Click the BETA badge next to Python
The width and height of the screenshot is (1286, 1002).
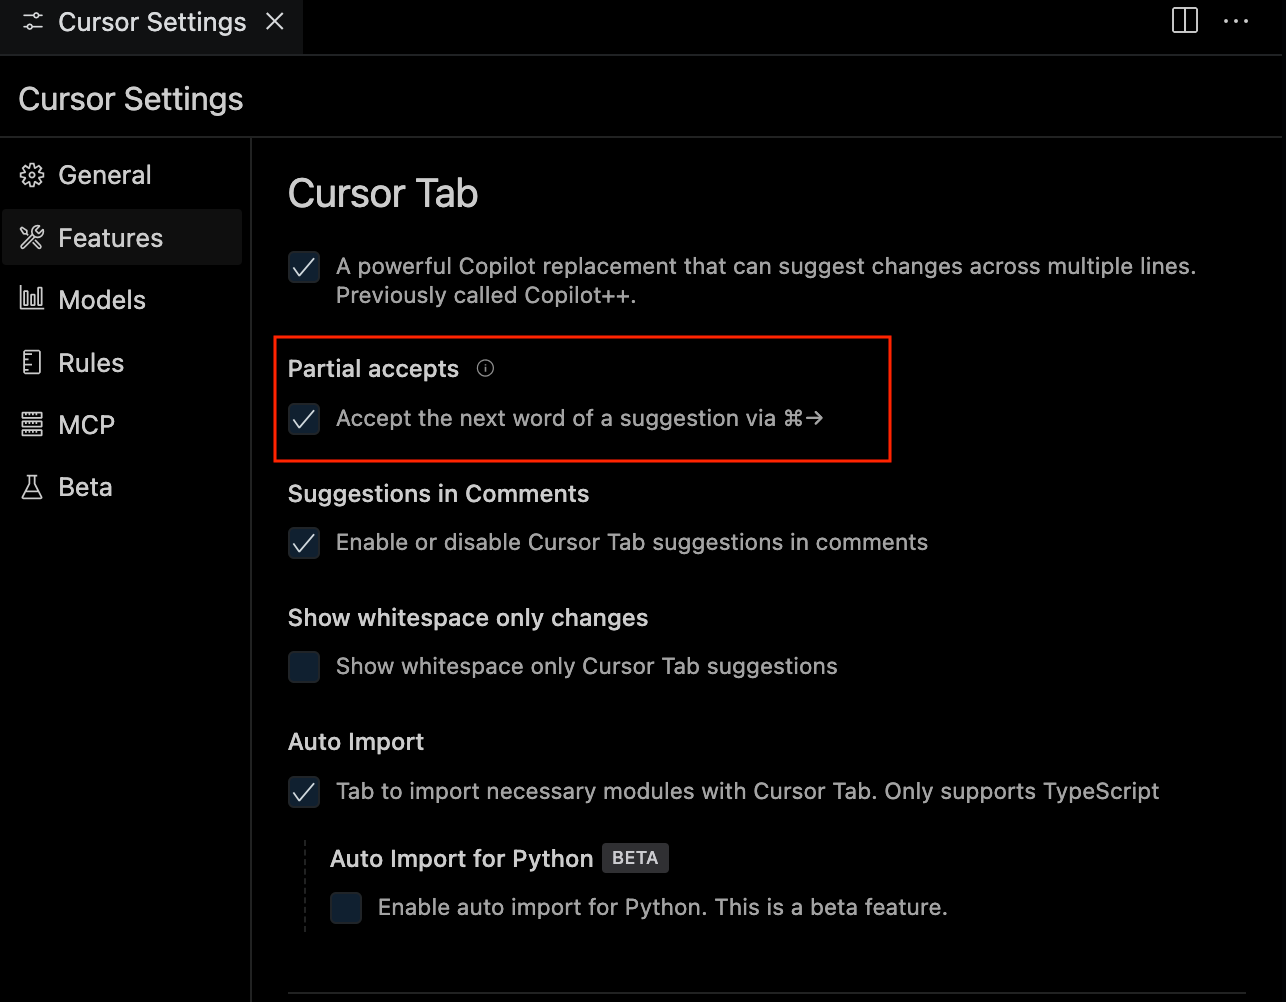pyautogui.click(x=635, y=858)
